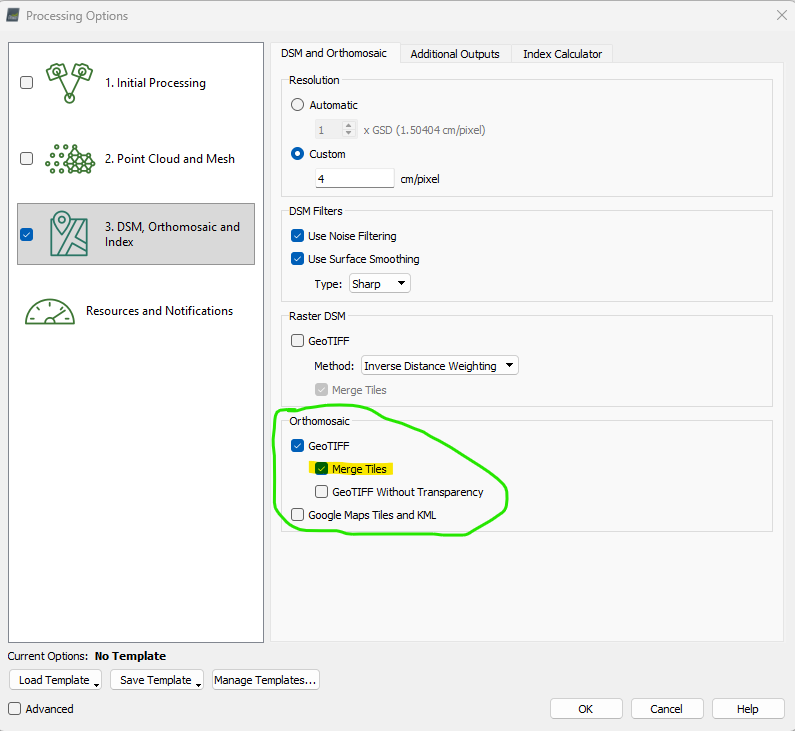
Task: Open the Index Calculator tab
Action: click(562, 54)
